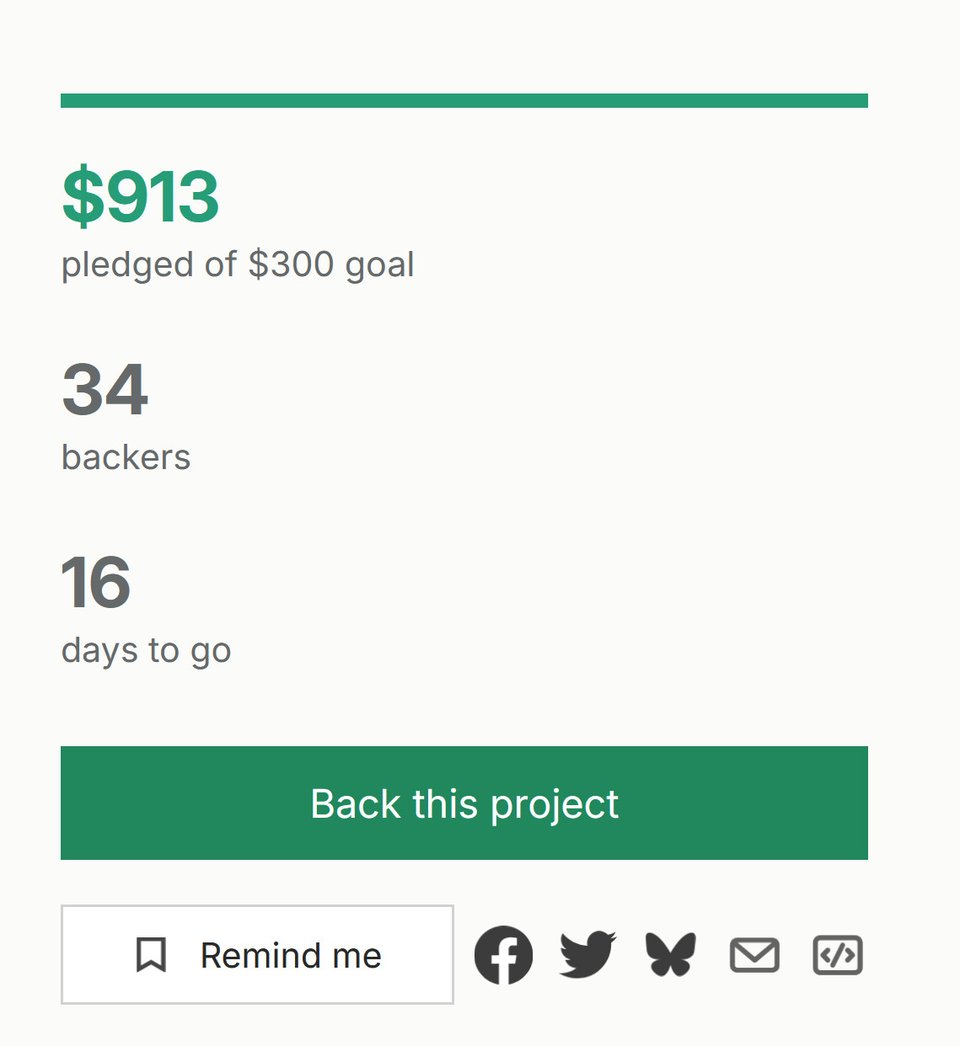Select the pledged of $300 goal text
Viewport: 960px width, 1046px height.
[238, 264]
